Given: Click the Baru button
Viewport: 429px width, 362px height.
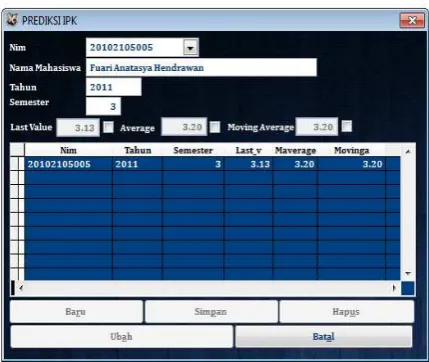Looking at the screenshot, I should click(x=76, y=312).
